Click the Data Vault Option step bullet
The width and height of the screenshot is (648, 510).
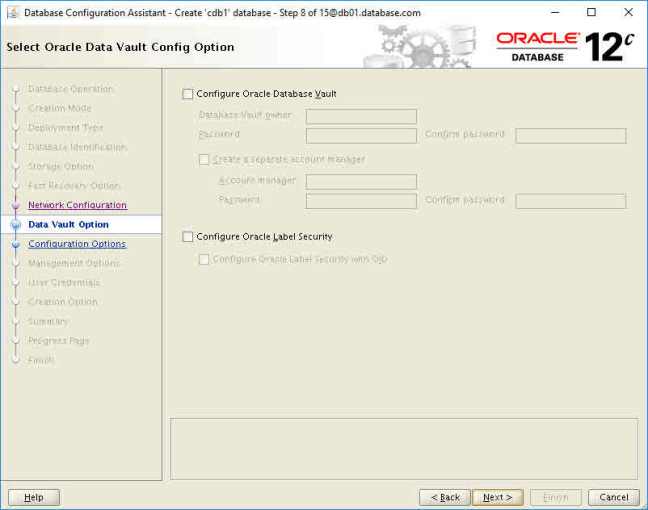pyautogui.click(x=15, y=225)
